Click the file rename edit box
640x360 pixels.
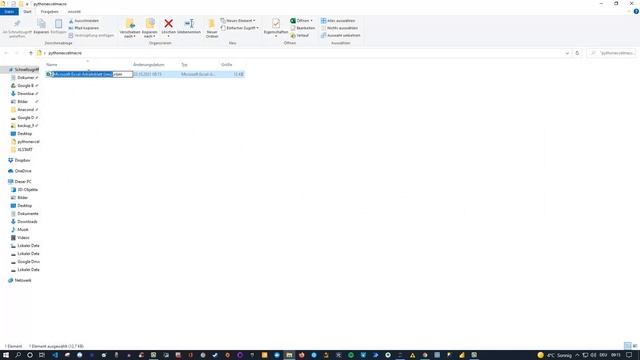[93, 74]
